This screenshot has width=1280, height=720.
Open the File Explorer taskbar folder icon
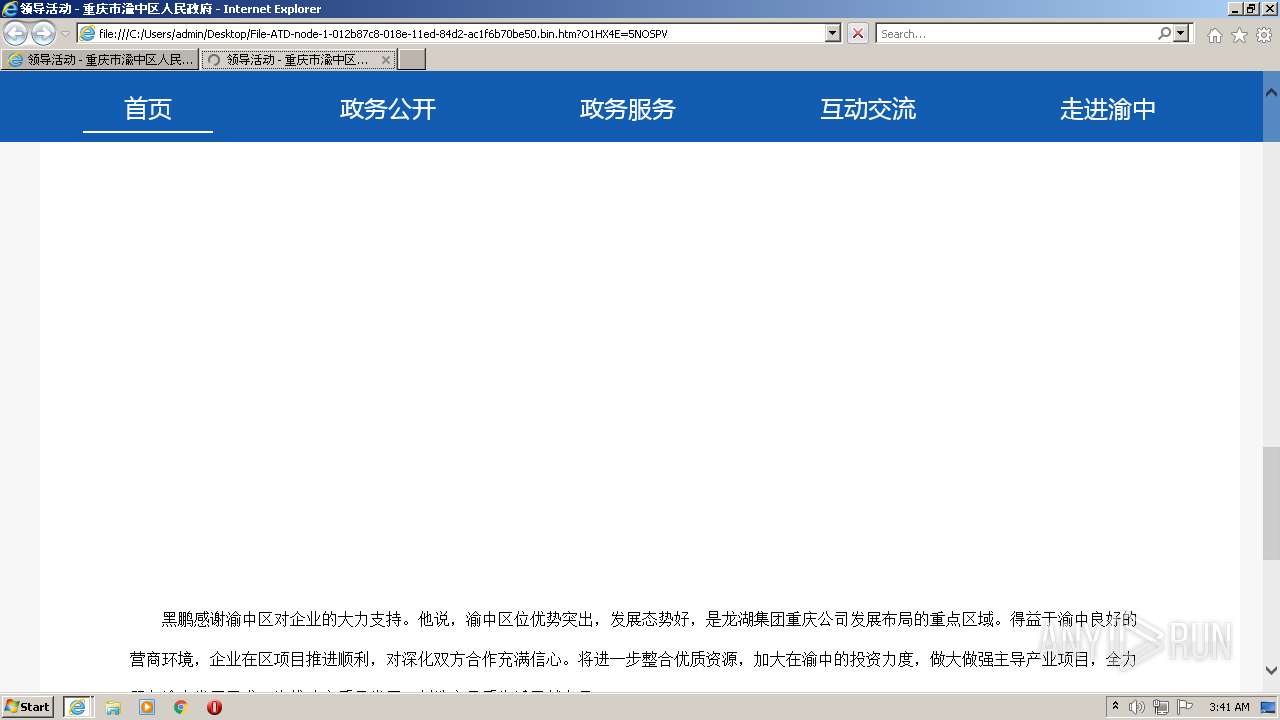click(113, 707)
